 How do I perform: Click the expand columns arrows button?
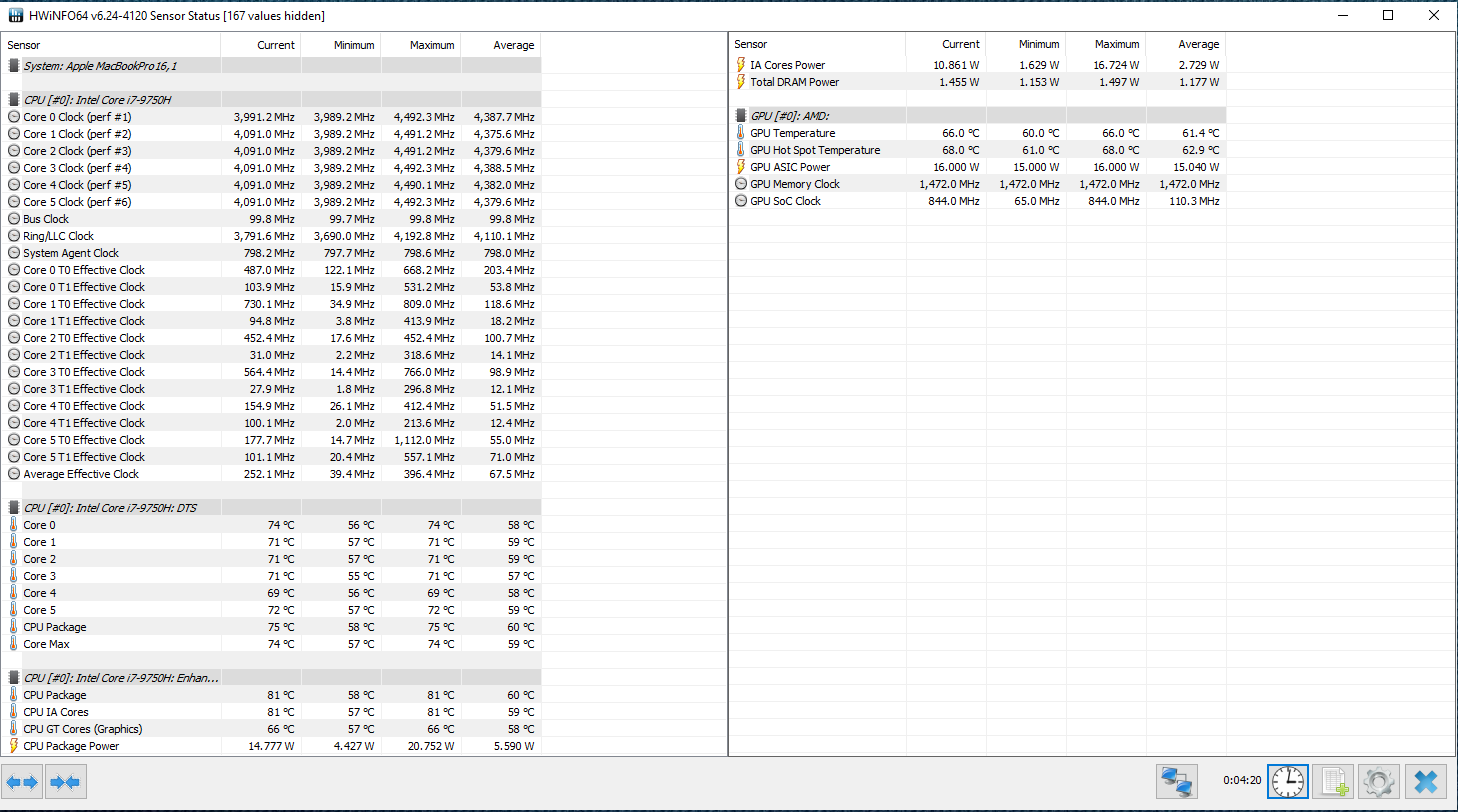[x=22, y=781]
